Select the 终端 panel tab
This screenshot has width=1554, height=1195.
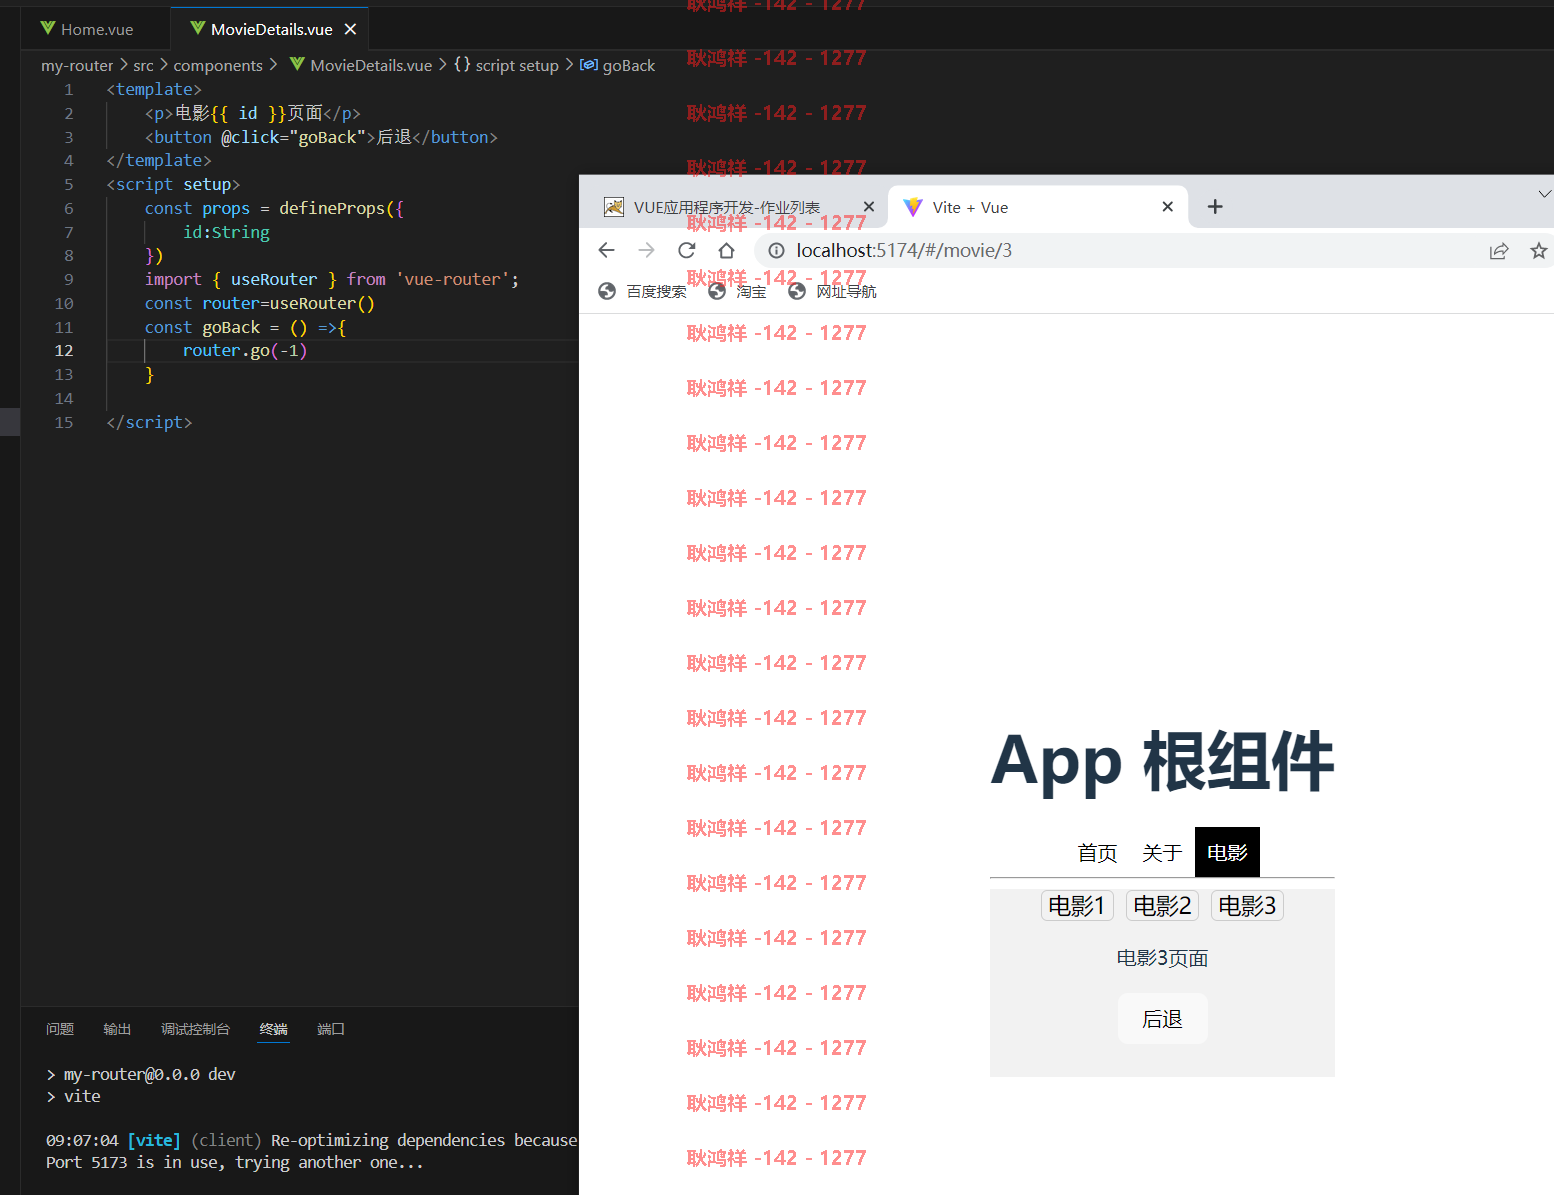(273, 1029)
